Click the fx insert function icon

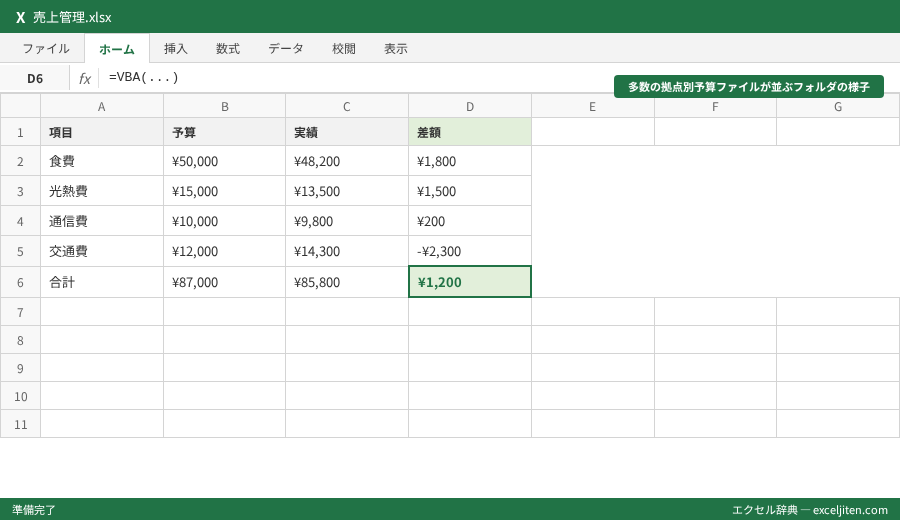coord(84,78)
